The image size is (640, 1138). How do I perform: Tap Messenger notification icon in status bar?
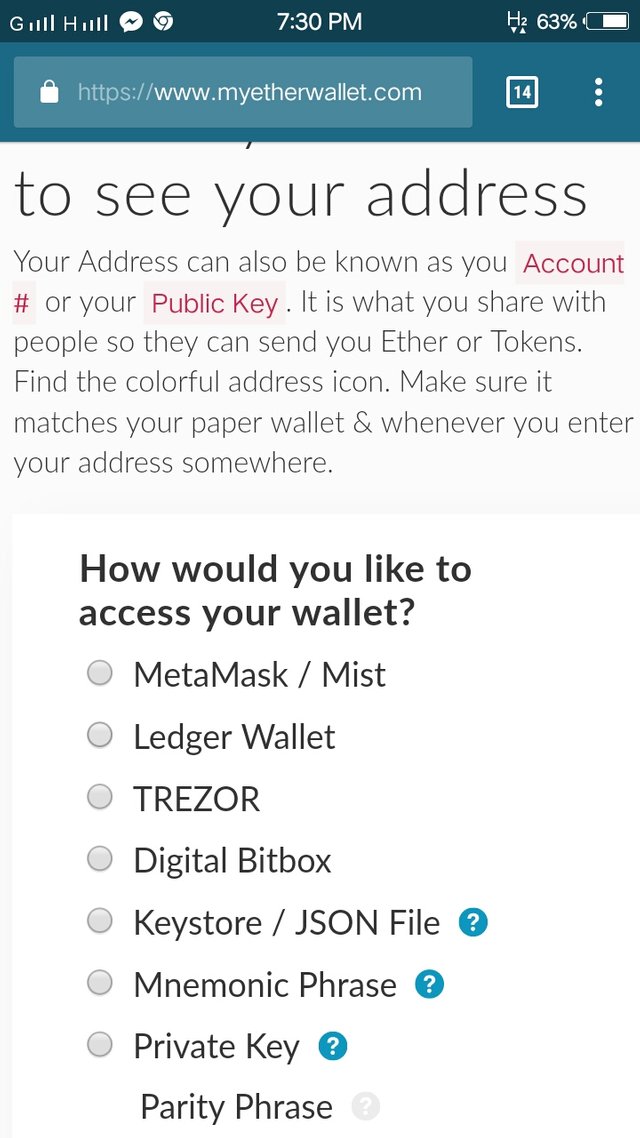tap(130, 21)
